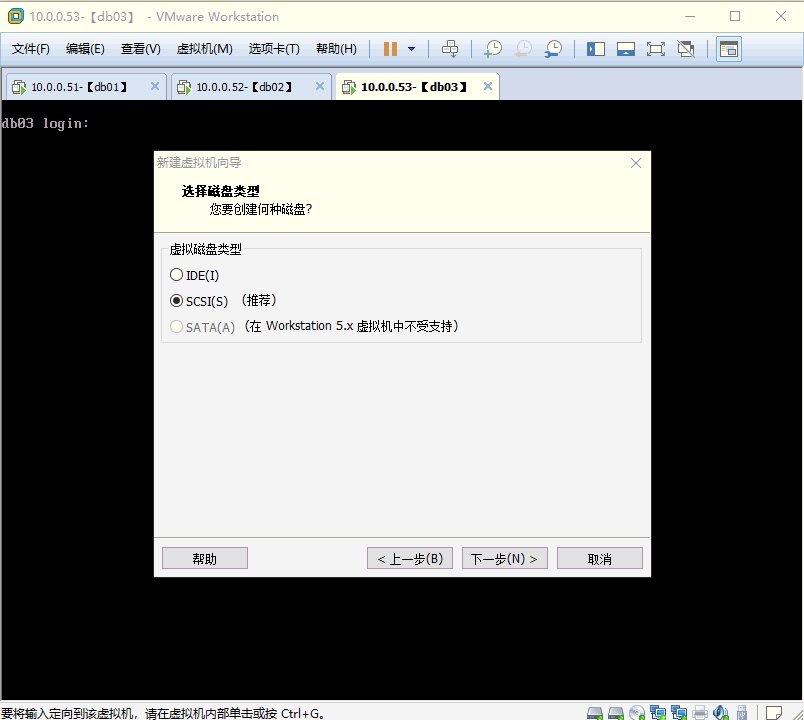Close the 10.0.0.53 db03 tab

tap(488, 87)
